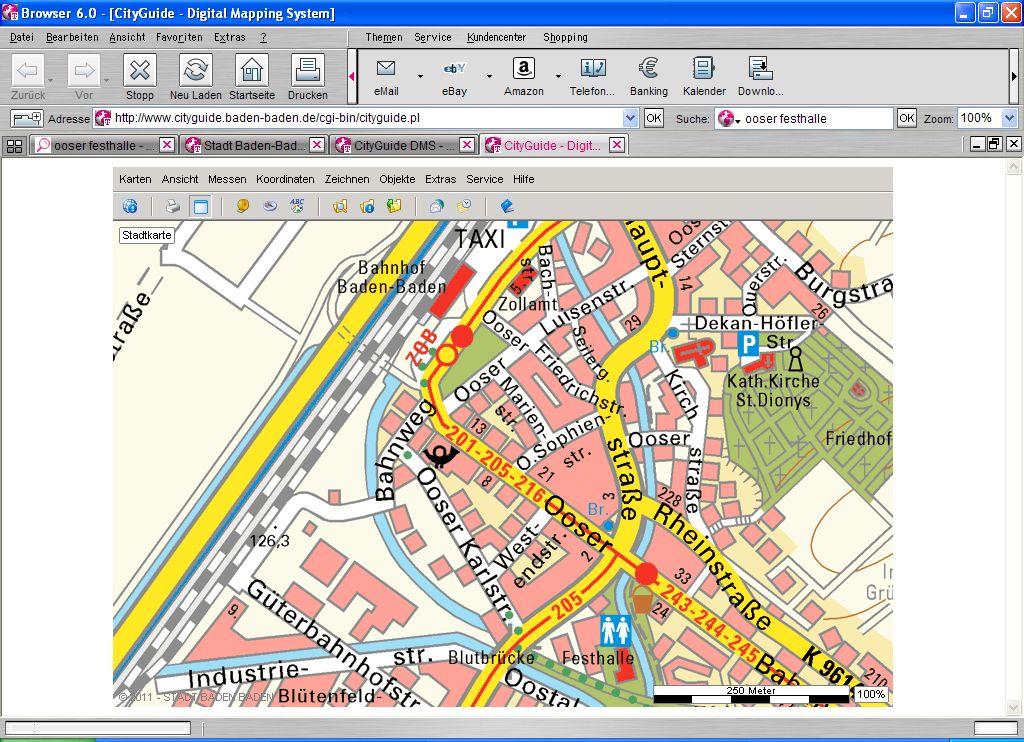The image size is (1024, 742).
Task: Open the Messen menu in map
Action: coord(227,179)
